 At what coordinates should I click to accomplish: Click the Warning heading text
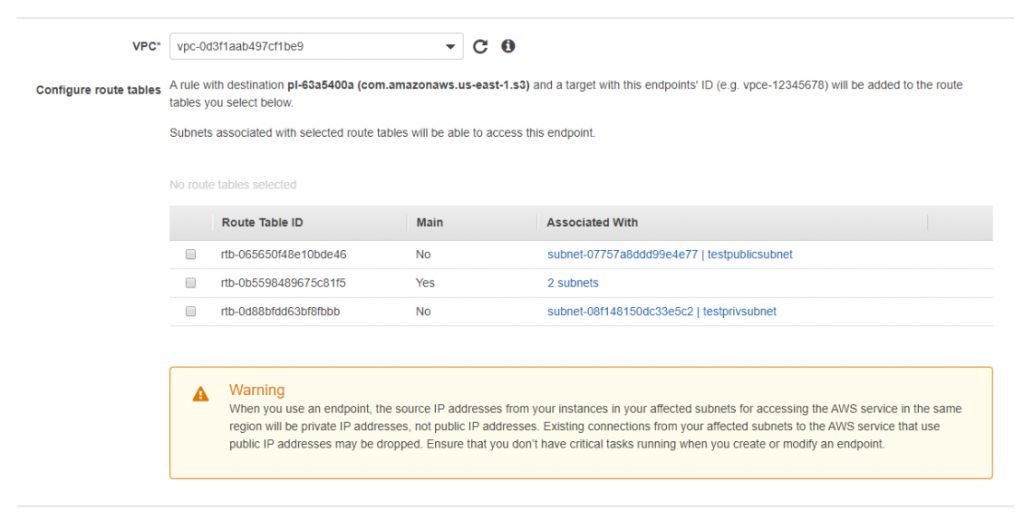point(257,390)
